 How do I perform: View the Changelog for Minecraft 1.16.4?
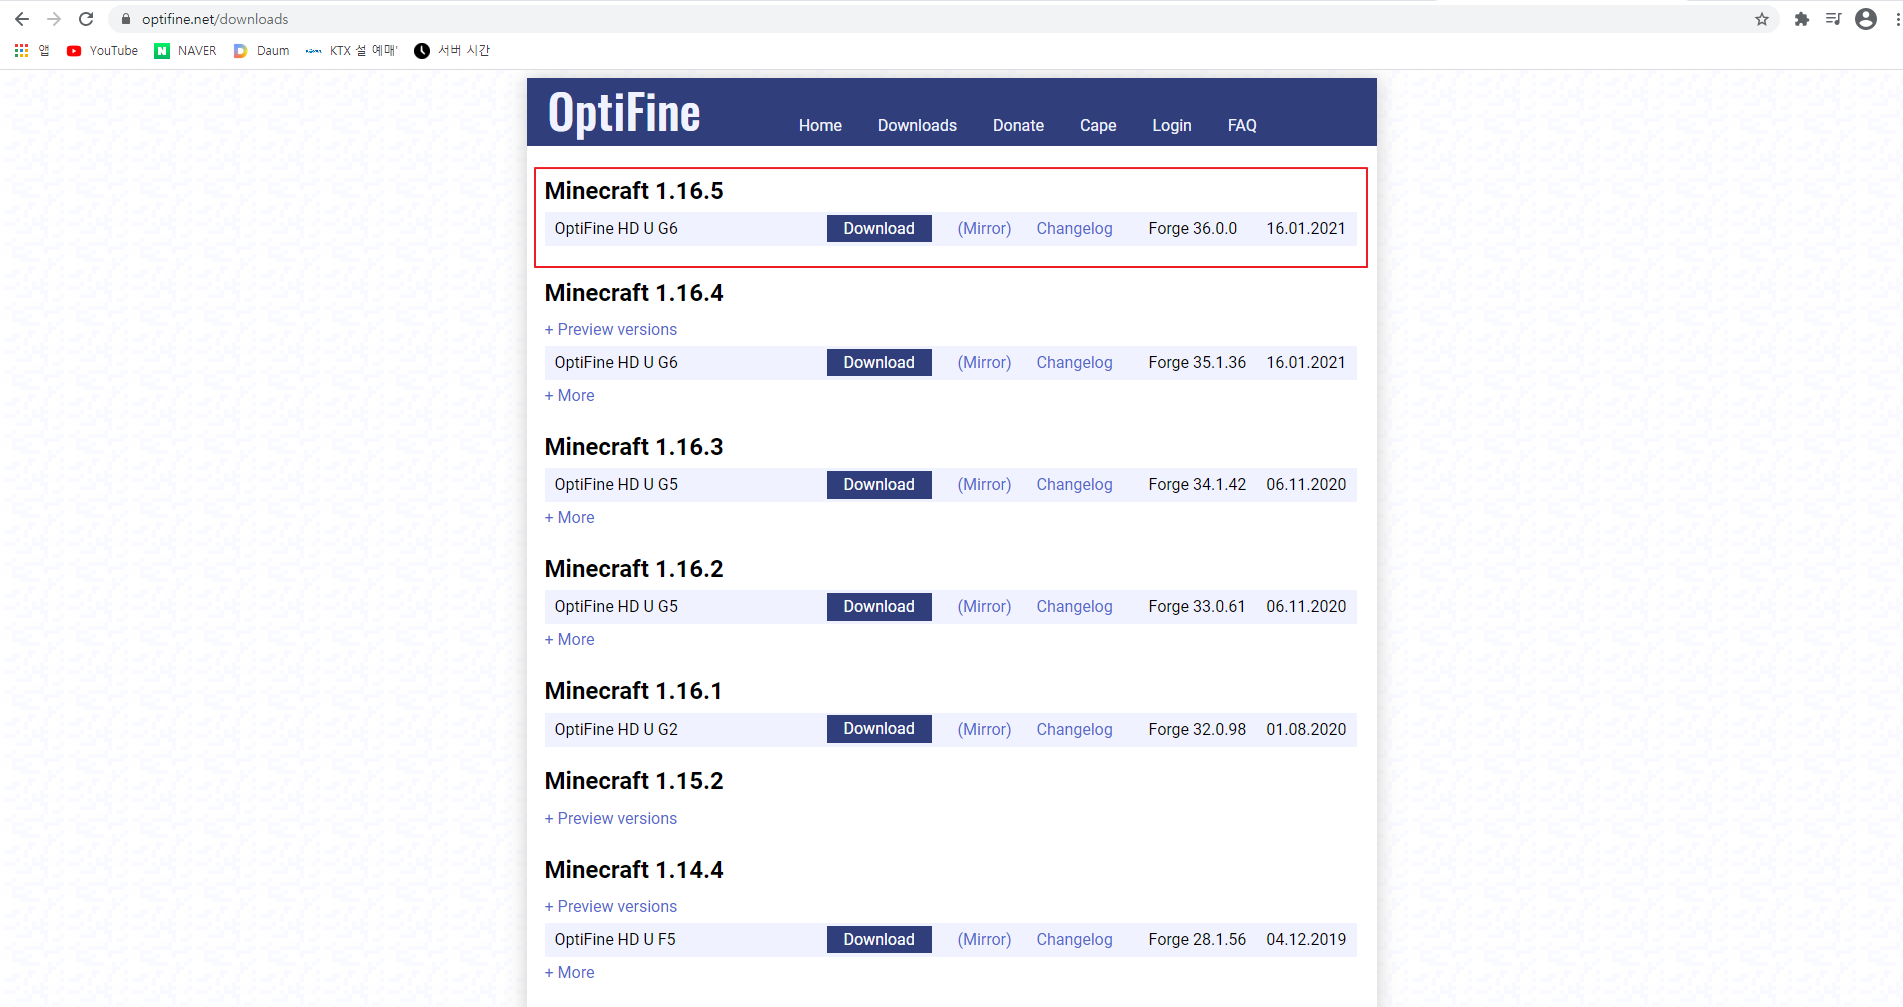coord(1074,362)
